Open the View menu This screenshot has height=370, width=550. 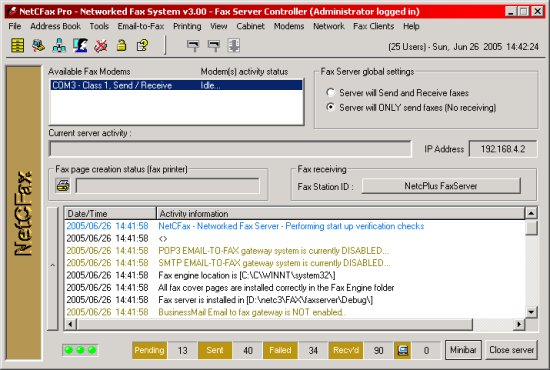219,26
